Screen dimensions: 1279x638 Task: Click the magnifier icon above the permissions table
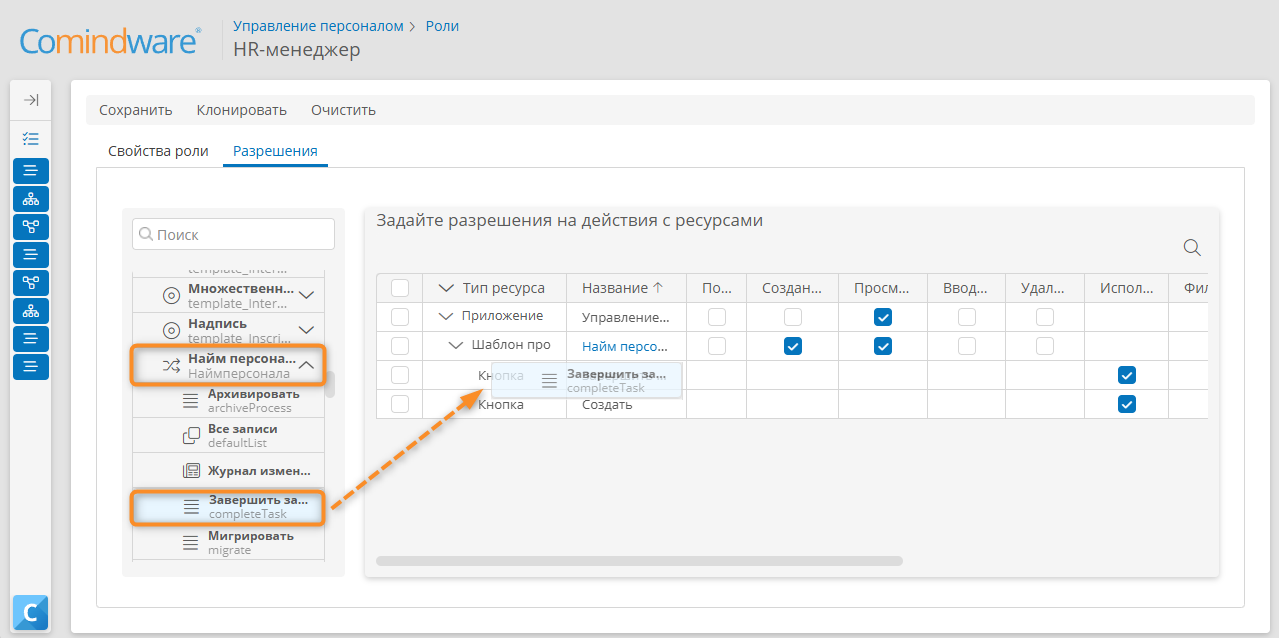(1192, 247)
